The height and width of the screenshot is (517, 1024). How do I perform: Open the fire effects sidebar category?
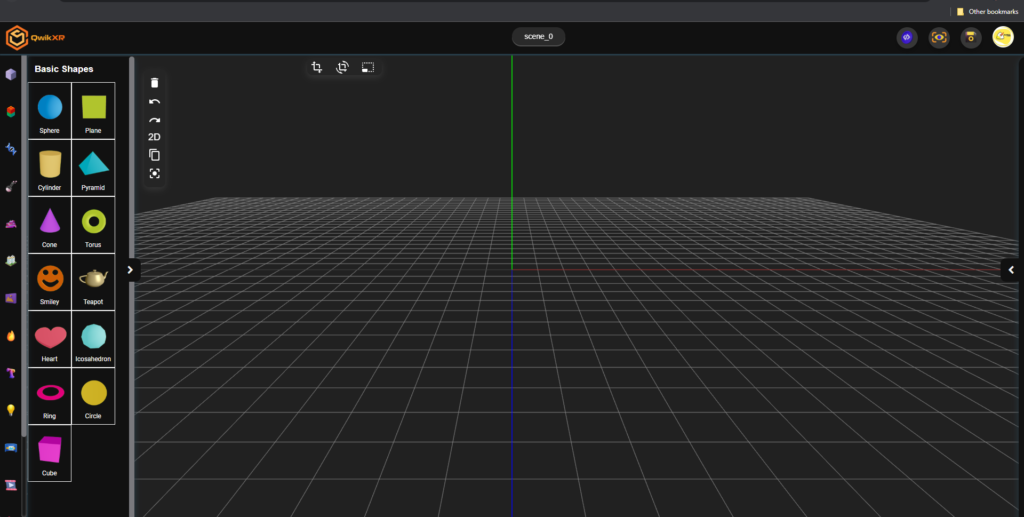coord(10,336)
